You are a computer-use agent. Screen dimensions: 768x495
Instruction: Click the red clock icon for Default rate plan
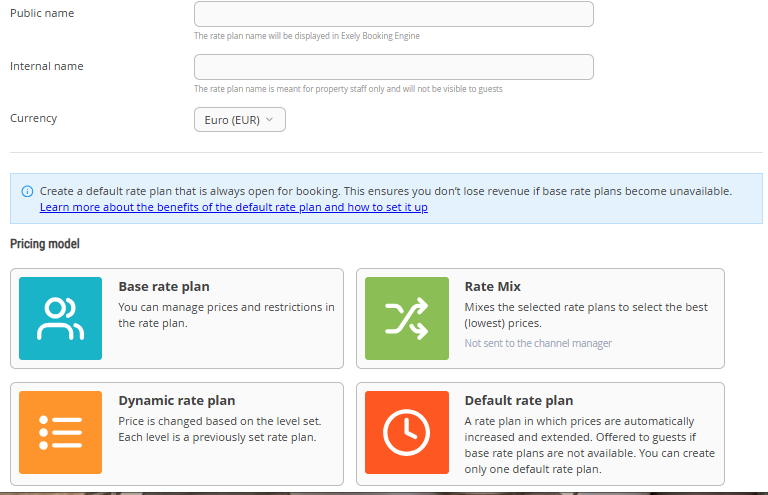pos(406,432)
